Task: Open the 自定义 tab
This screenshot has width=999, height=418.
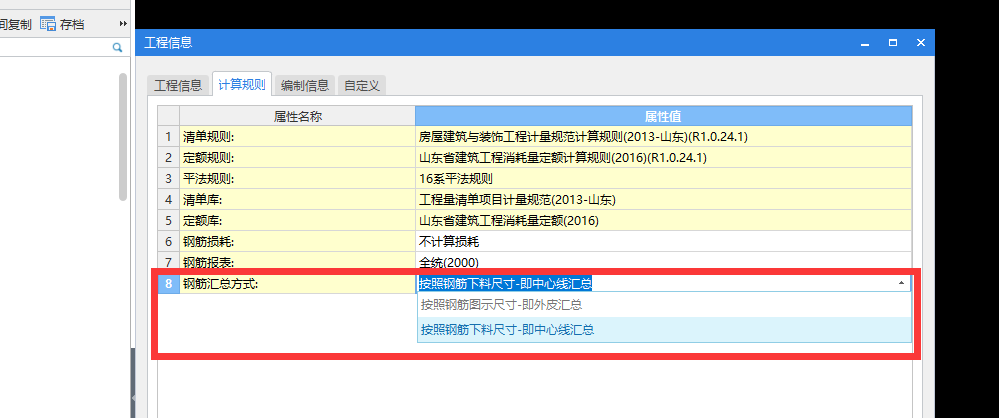Action: tap(362, 85)
